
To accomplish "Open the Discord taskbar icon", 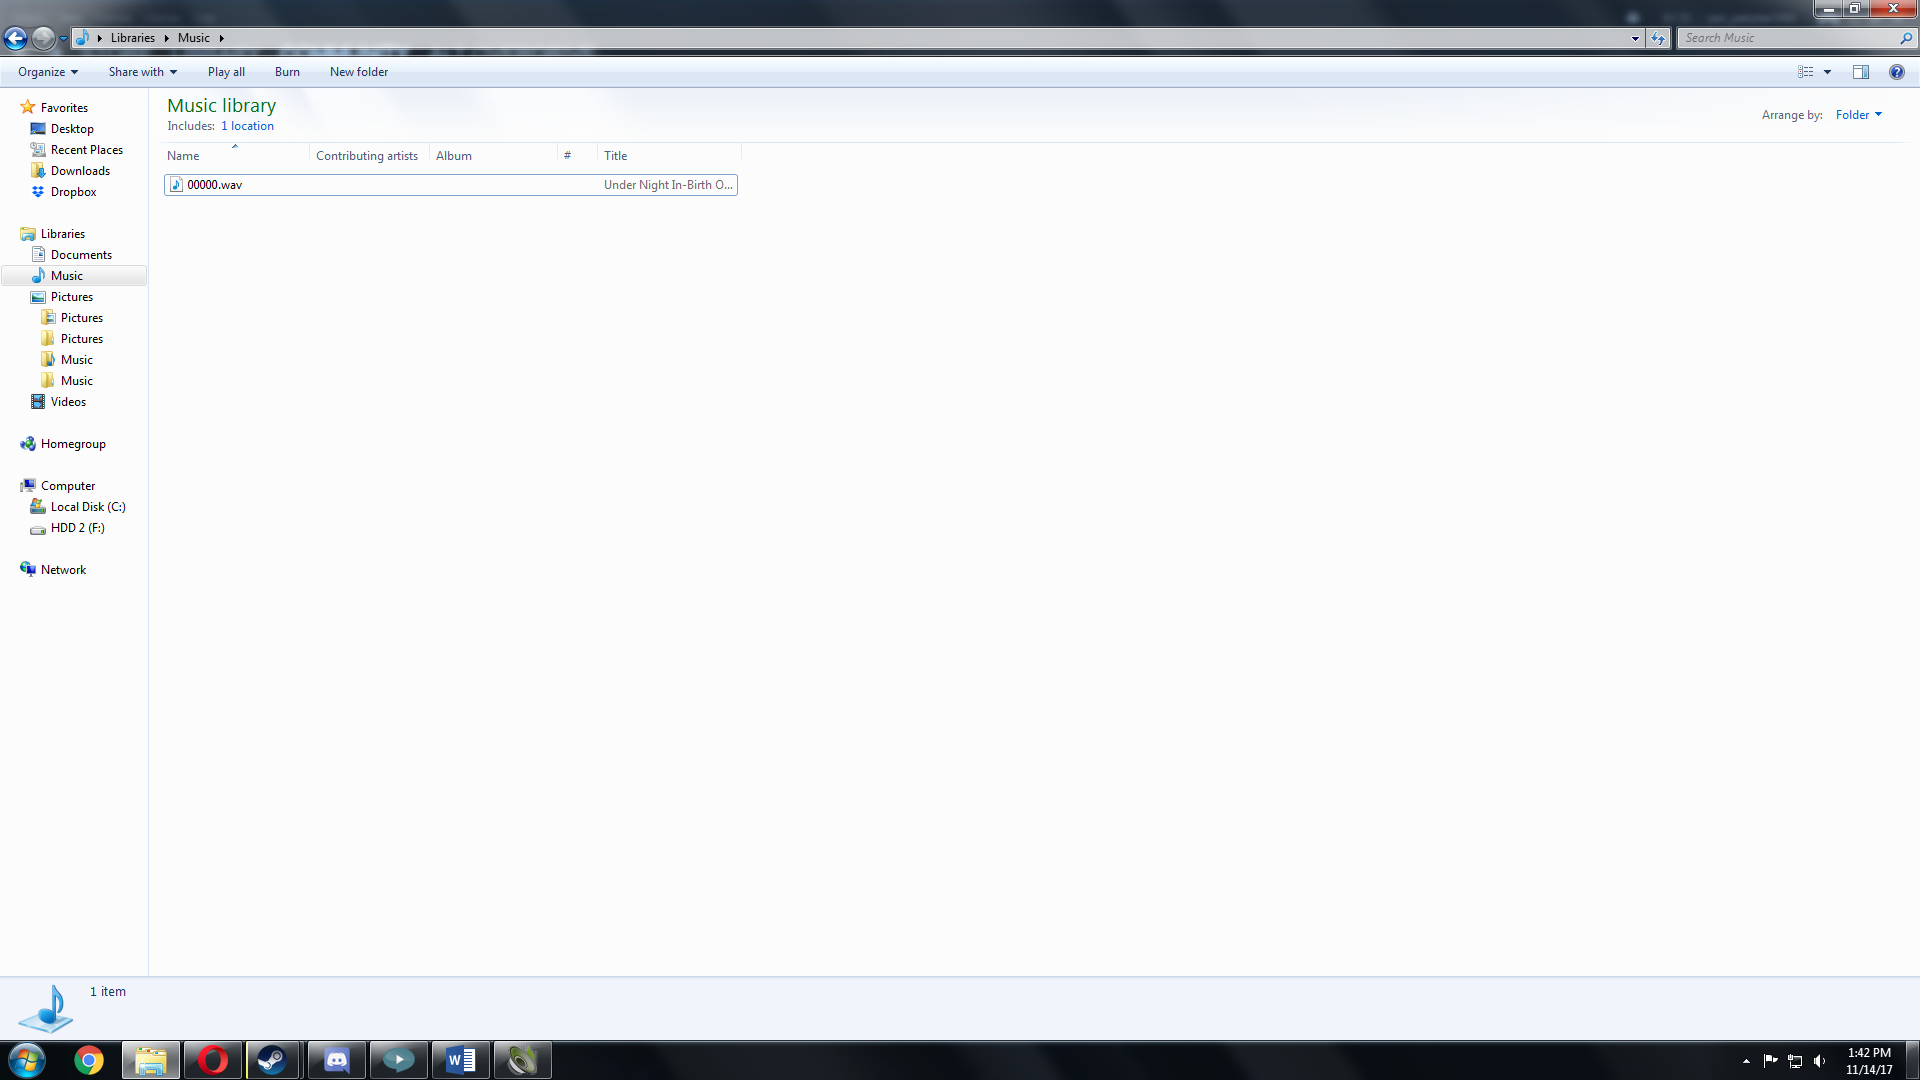I will pyautogui.click(x=336, y=1060).
